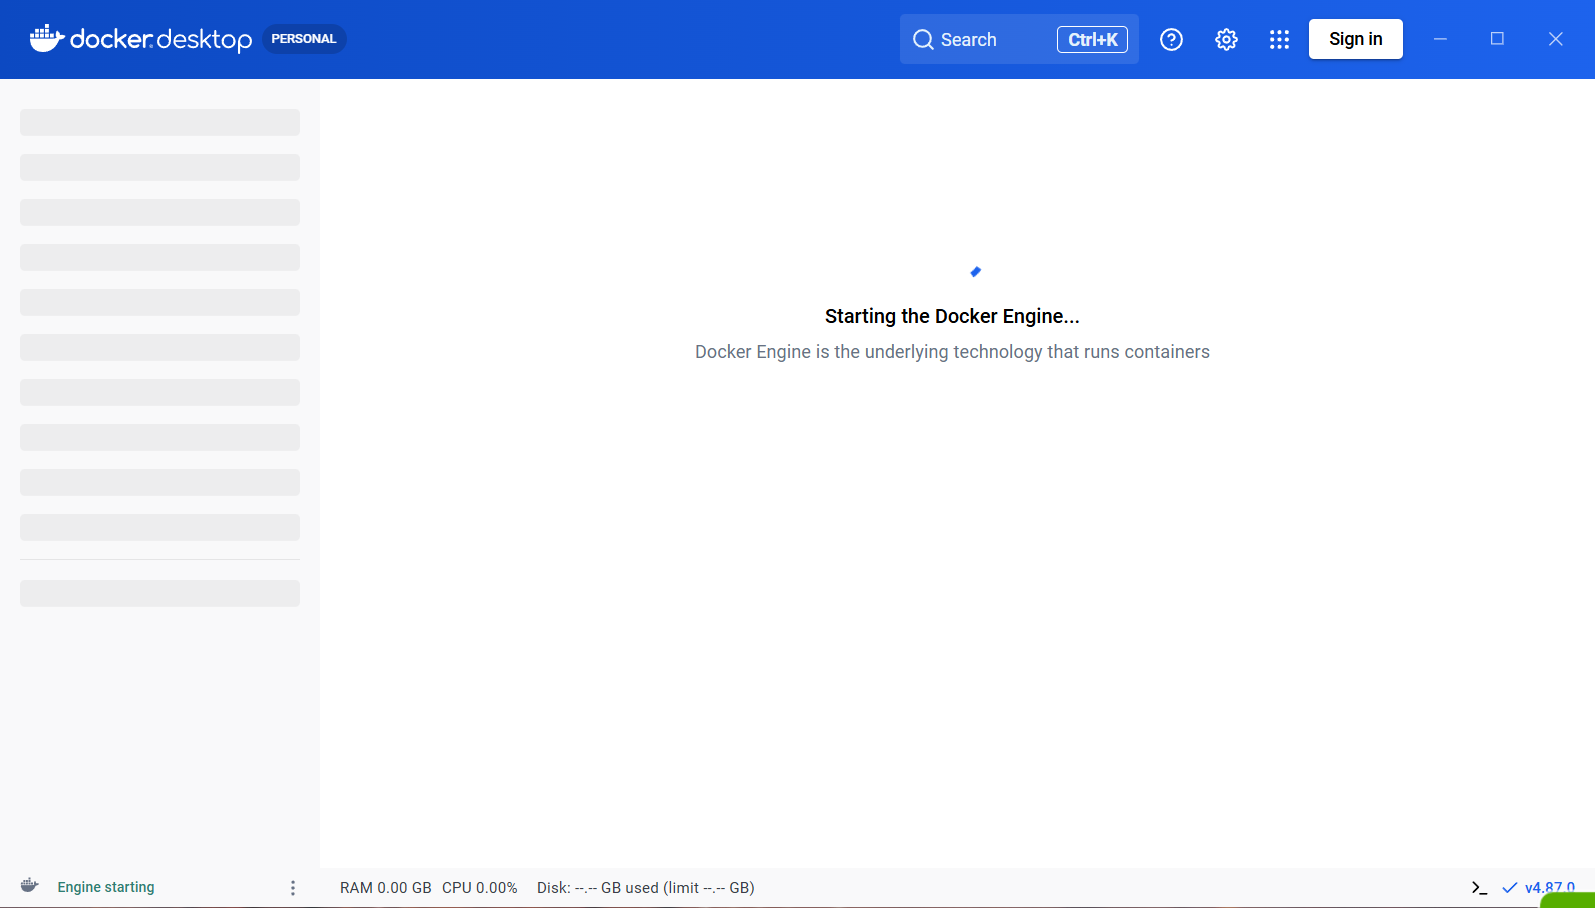Click the engine status whale icon
This screenshot has height=908, width=1595.
click(x=30, y=886)
